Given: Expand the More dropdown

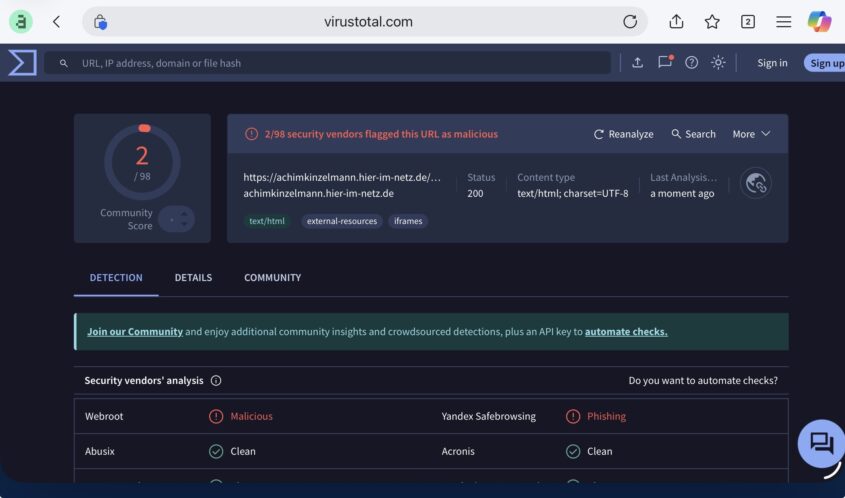Looking at the screenshot, I should click(x=751, y=134).
